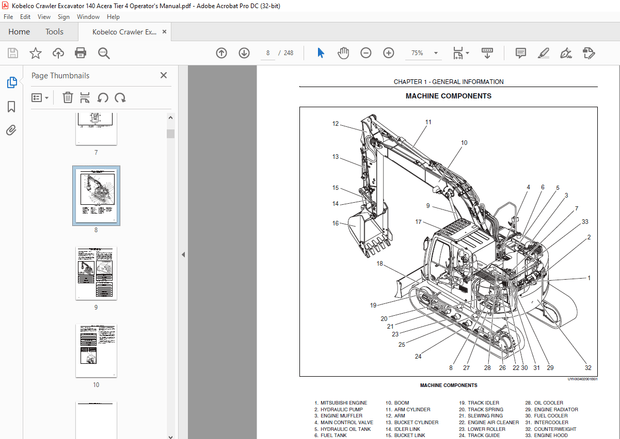Viewport: 620px width, 439px height.
Task: Rotate page clockwise
Action: [120, 97]
